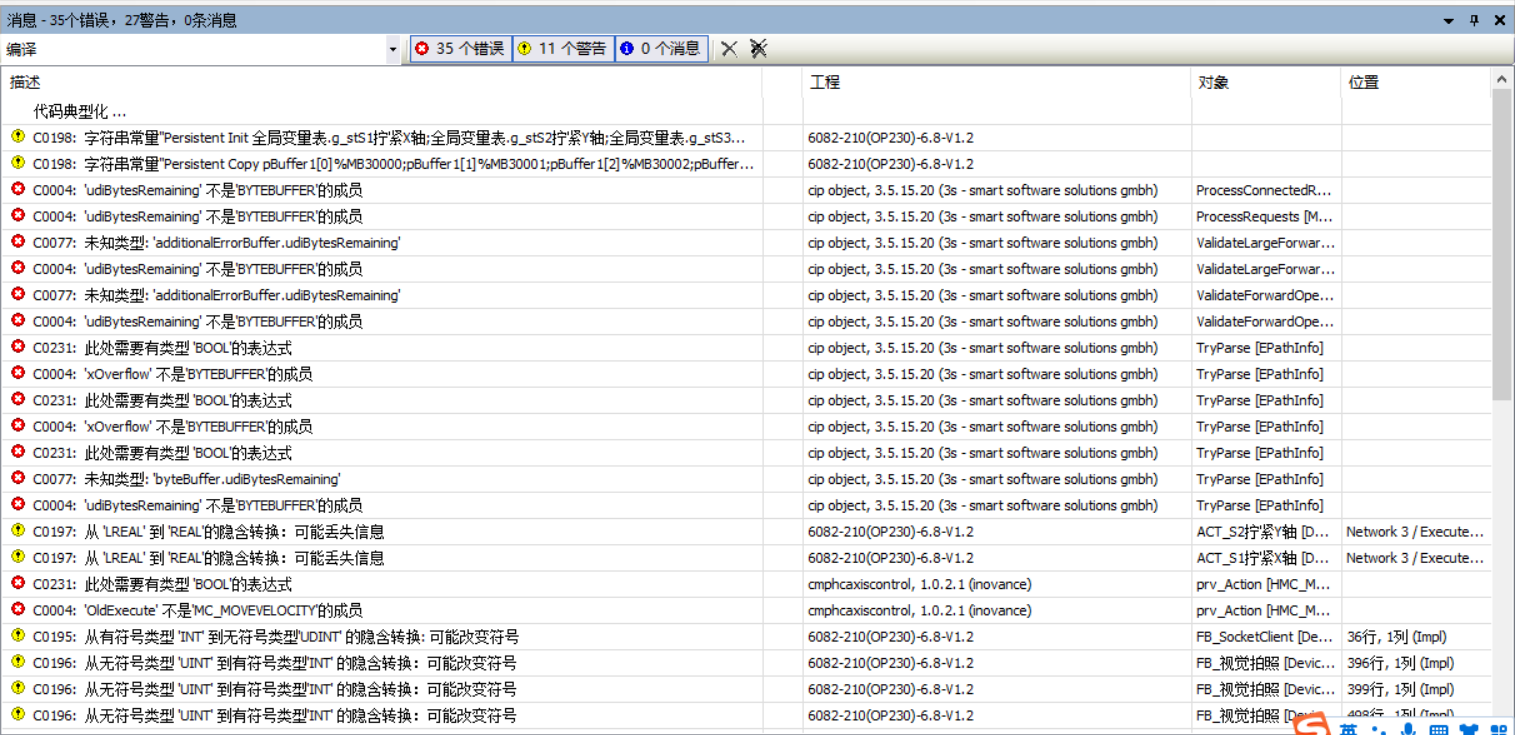This screenshot has width=1515, height=735.
Task: Open the soft keyboard icon on IME bar
Action: point(1439,728)
